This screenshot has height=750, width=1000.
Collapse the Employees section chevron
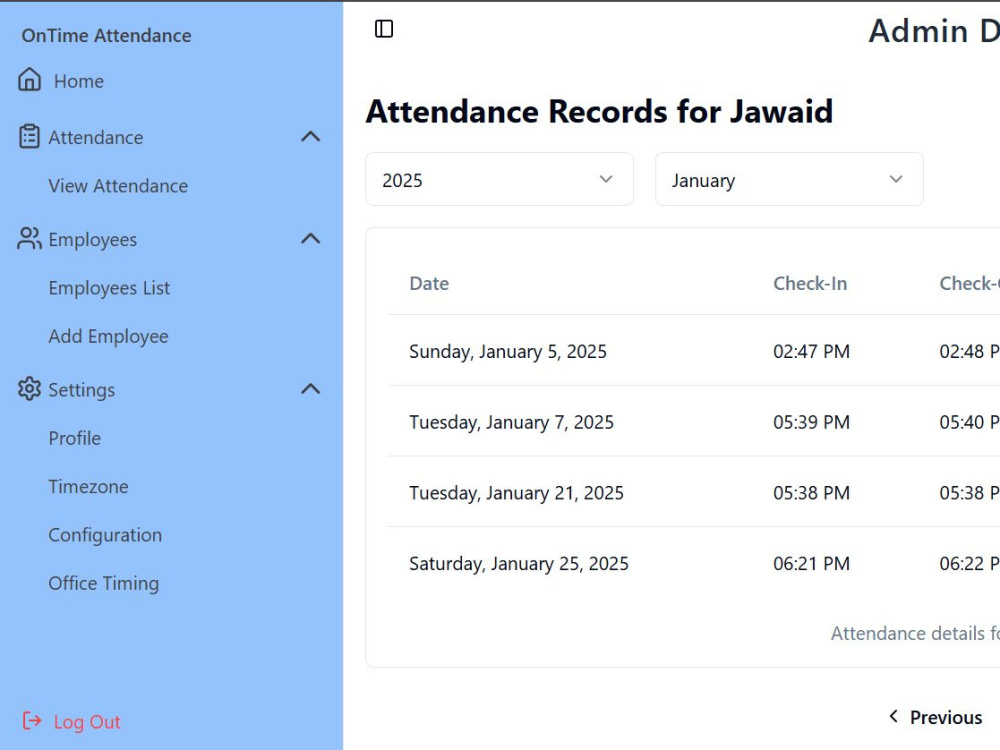312,239
